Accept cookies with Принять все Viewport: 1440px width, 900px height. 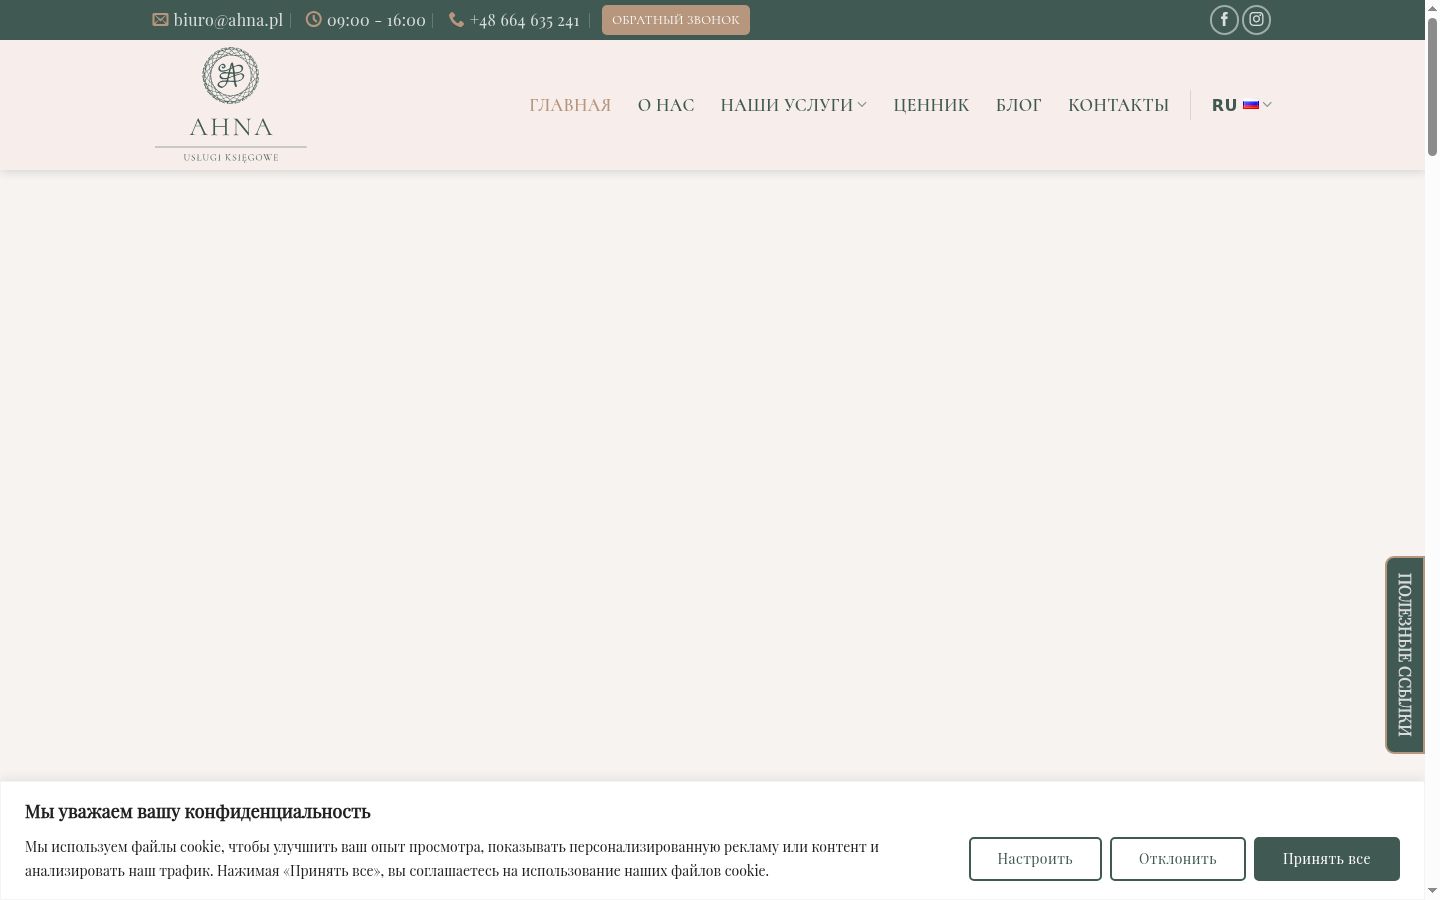click(x=1327, y=859)
